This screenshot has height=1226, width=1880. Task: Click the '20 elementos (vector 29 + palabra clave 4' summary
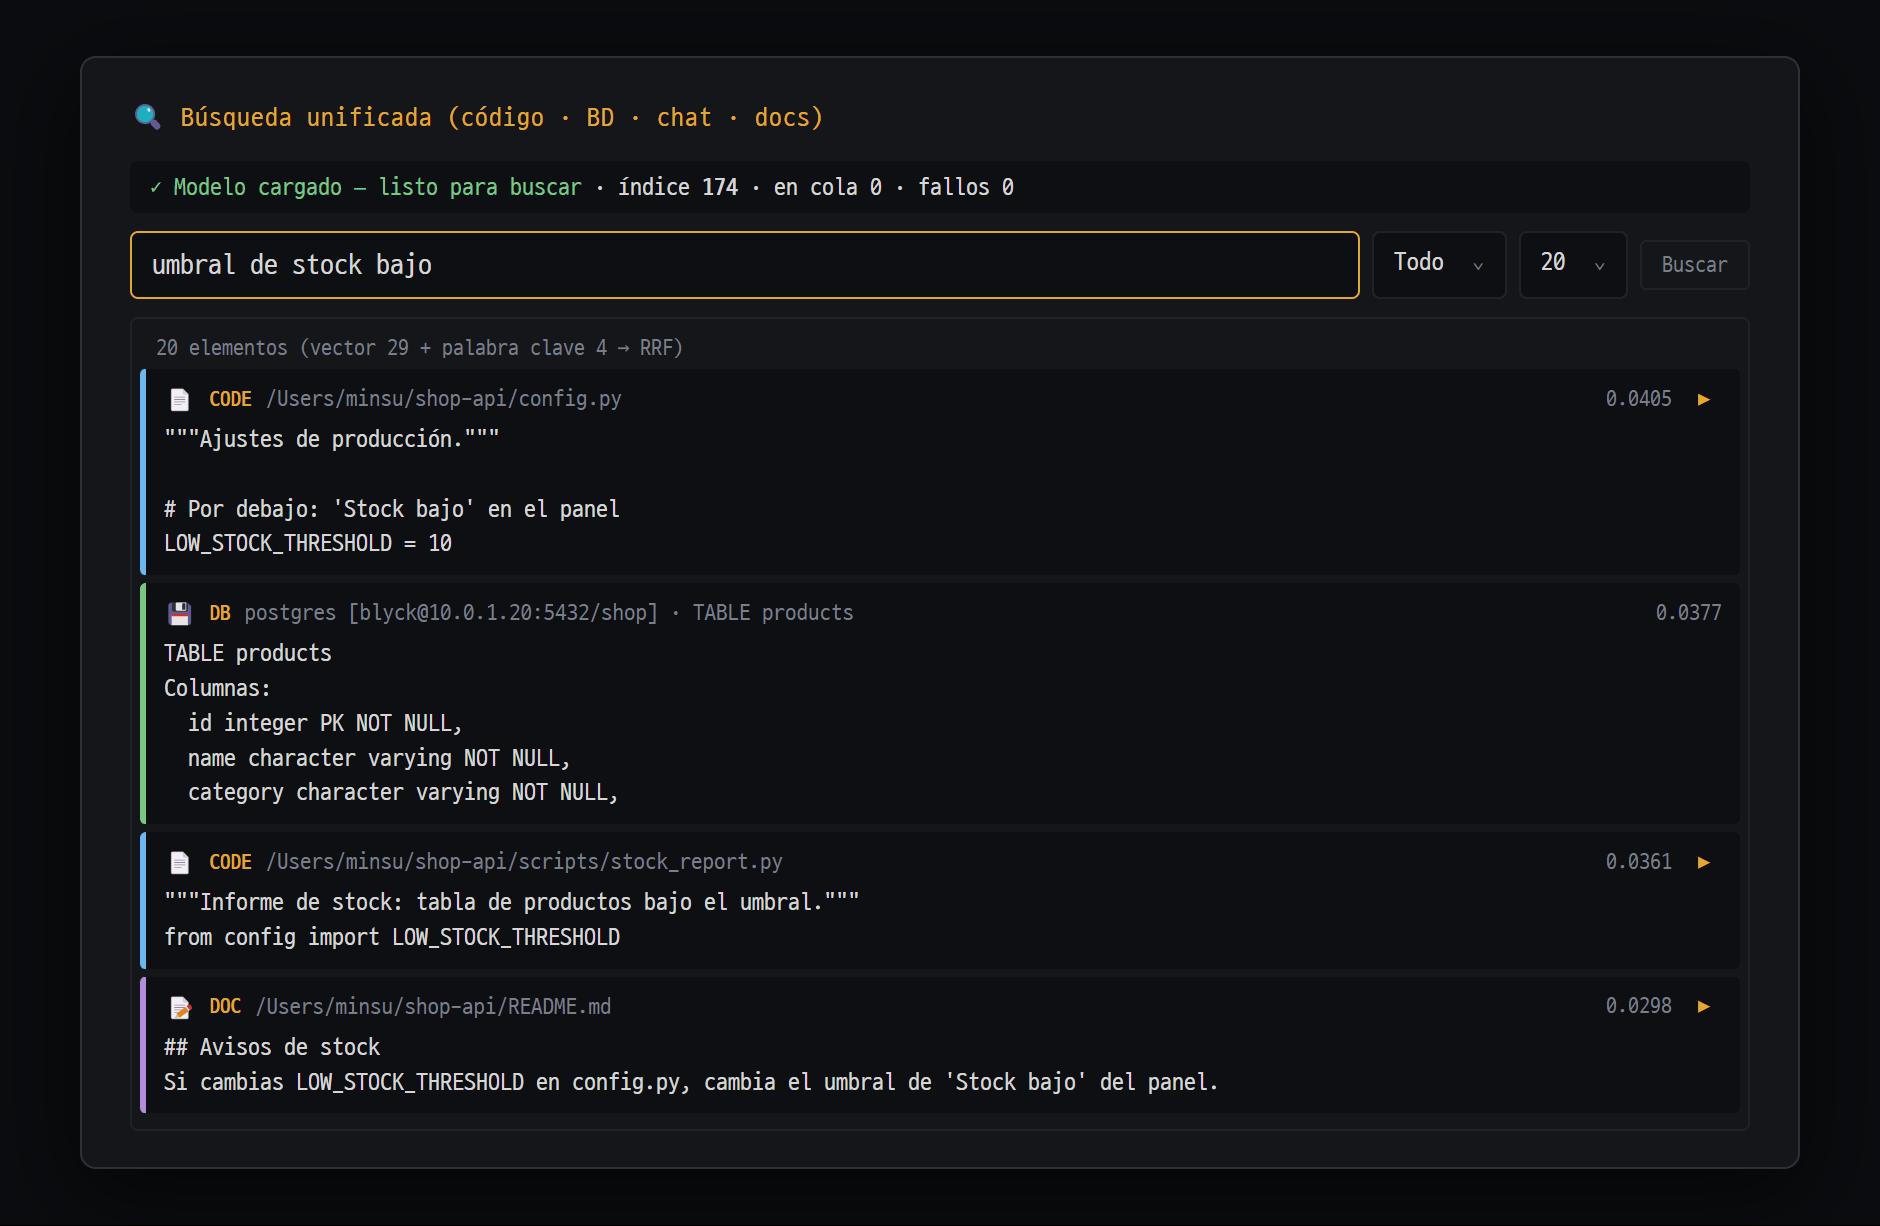coord(419,348)
